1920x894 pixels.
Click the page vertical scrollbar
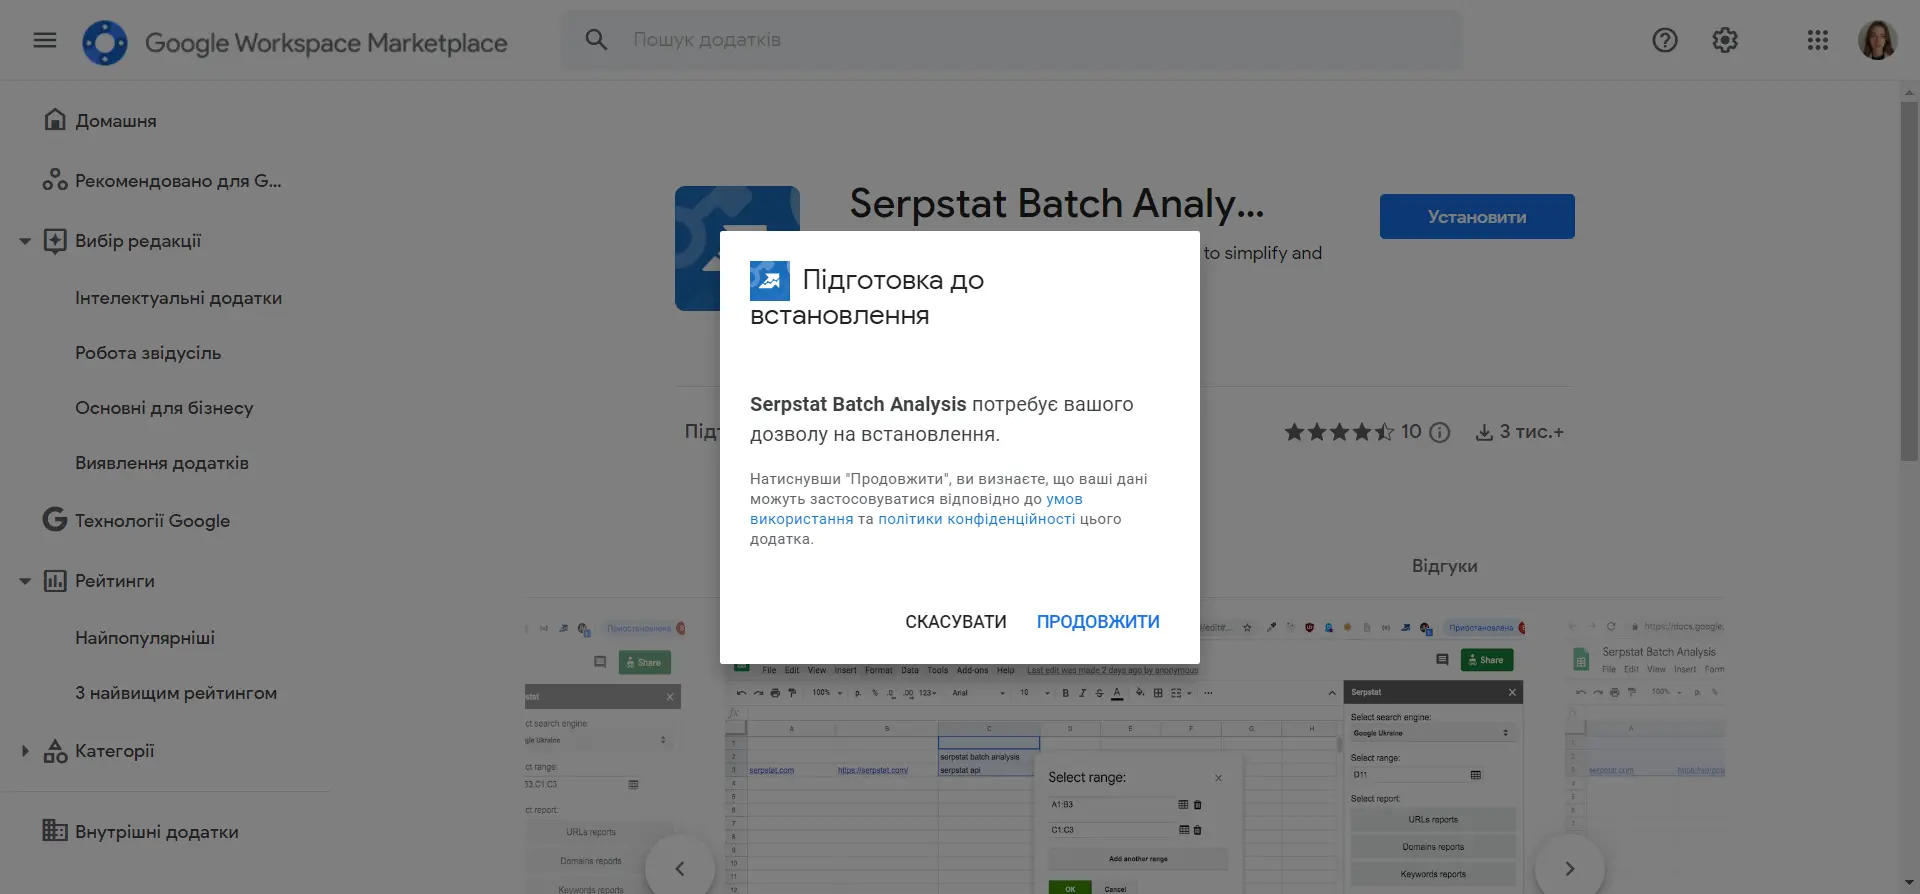tap(1909, 280)
